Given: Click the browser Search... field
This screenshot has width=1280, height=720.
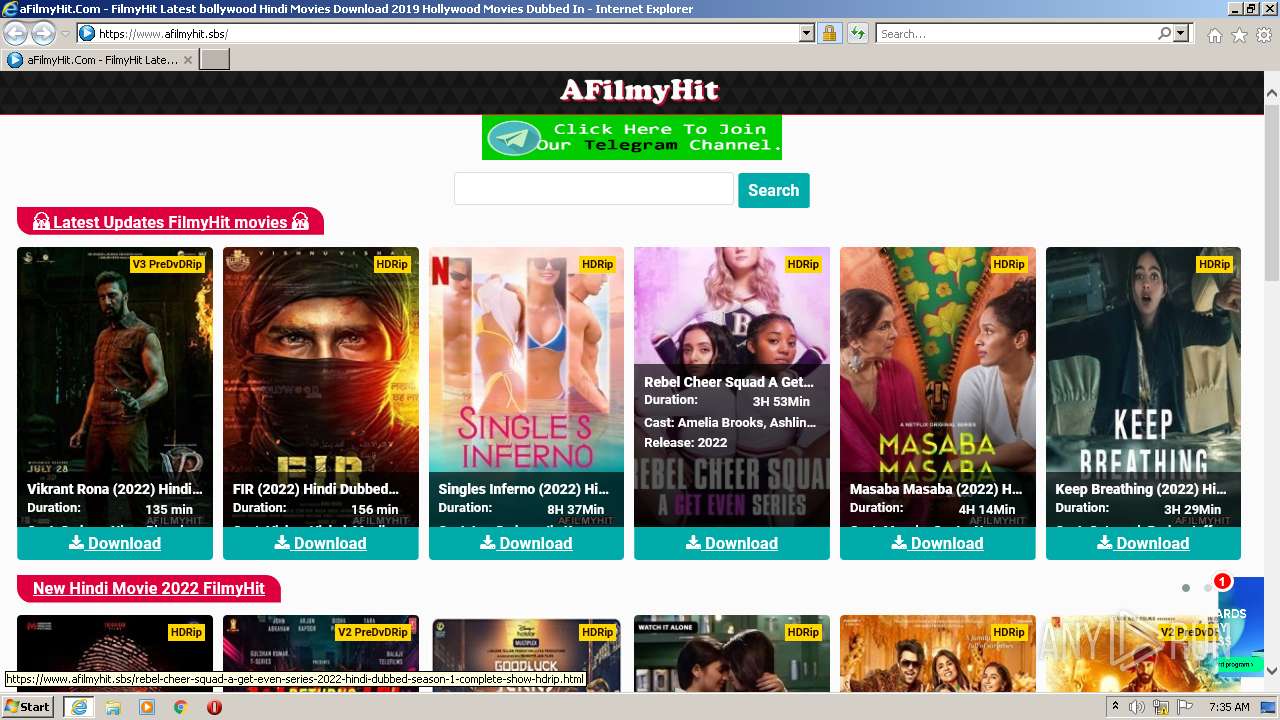Looking at the screenshot, I should (x=1017, y=33).
